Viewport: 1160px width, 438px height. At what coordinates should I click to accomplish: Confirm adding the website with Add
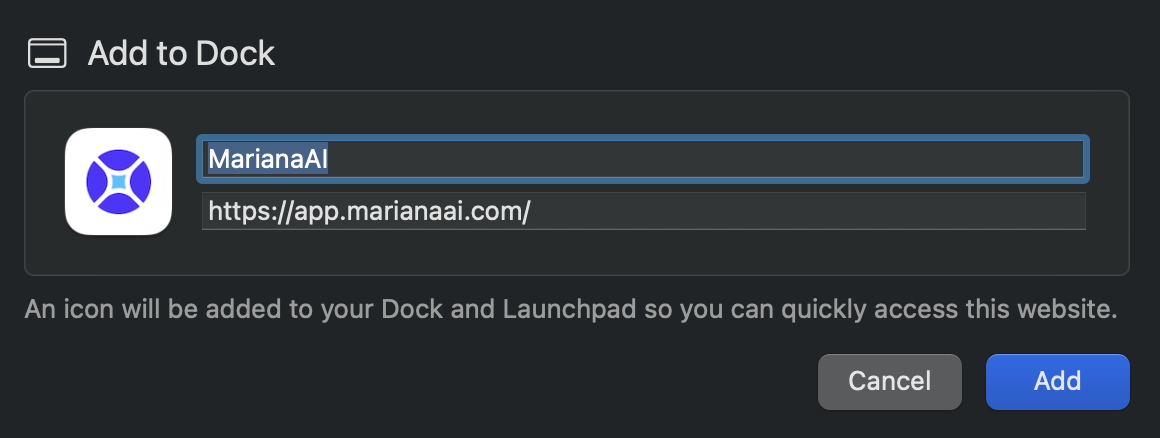pos(1057,381)
